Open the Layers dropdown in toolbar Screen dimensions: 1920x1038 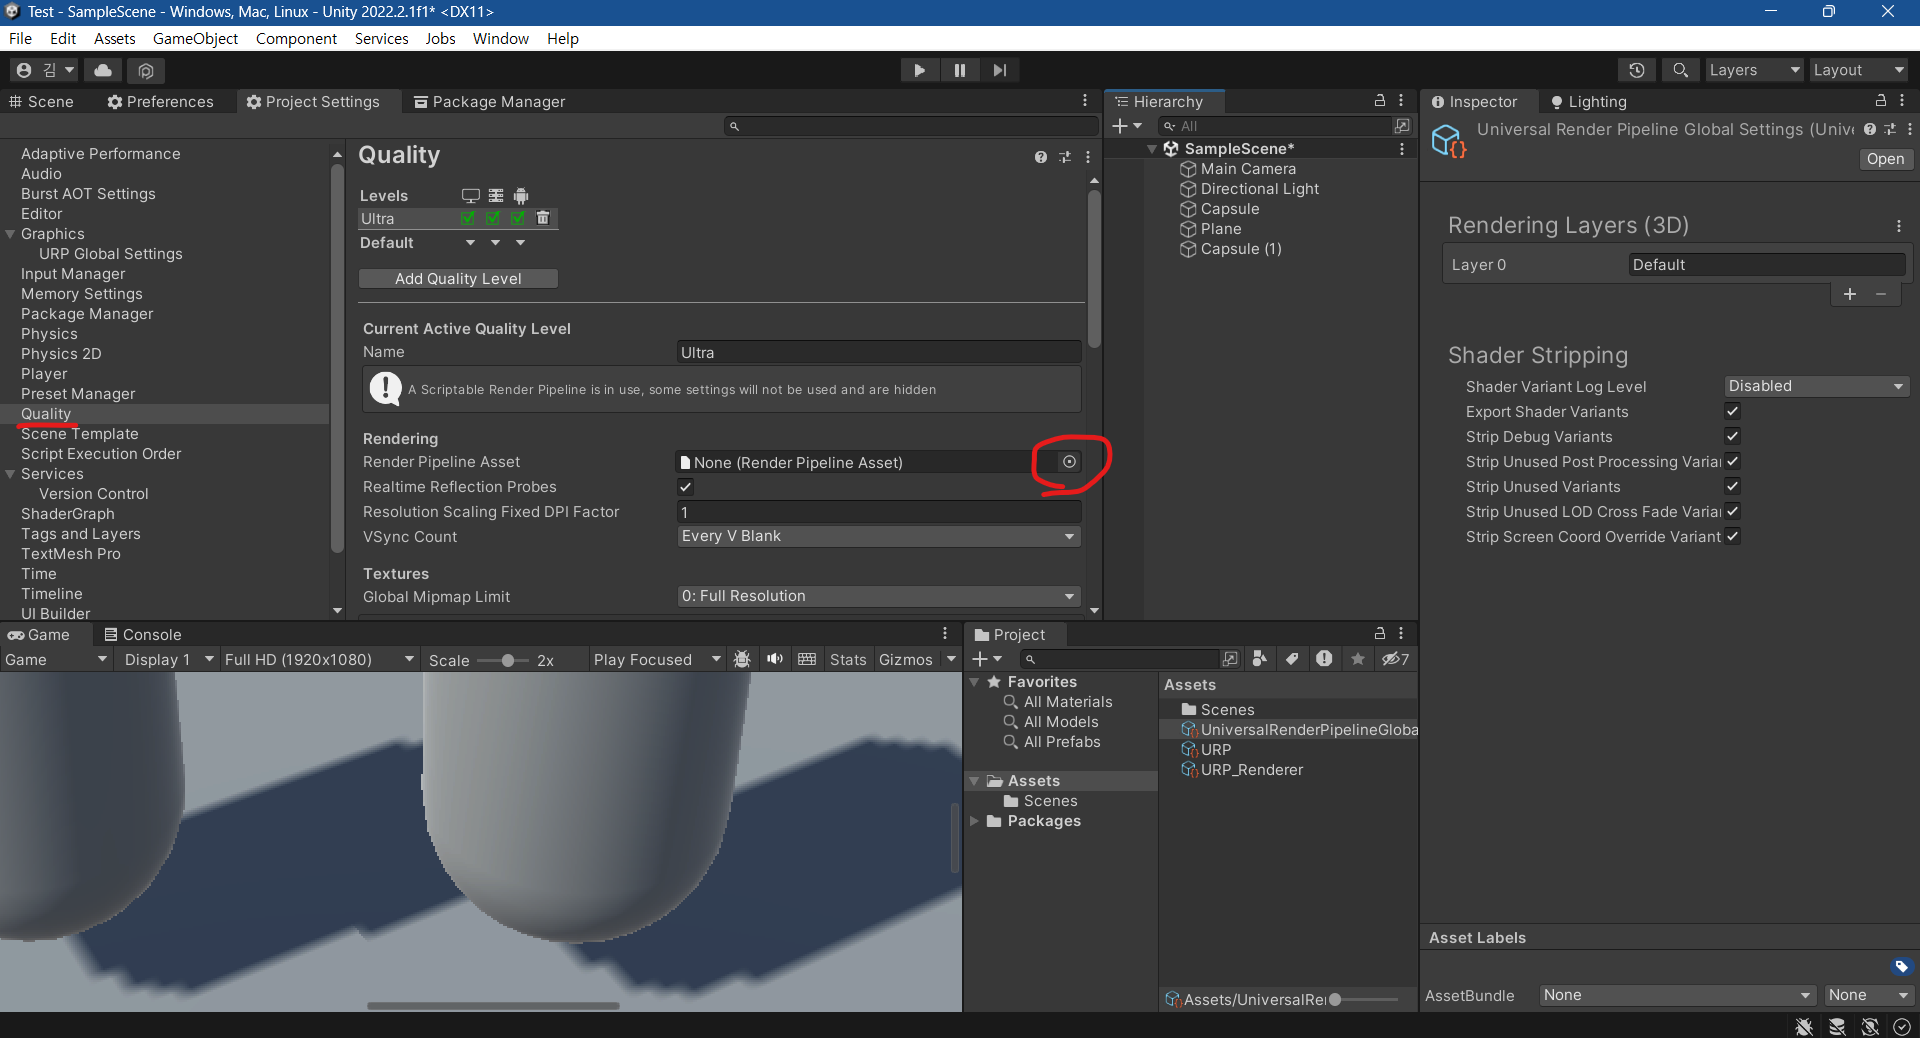coord(1754,70)
